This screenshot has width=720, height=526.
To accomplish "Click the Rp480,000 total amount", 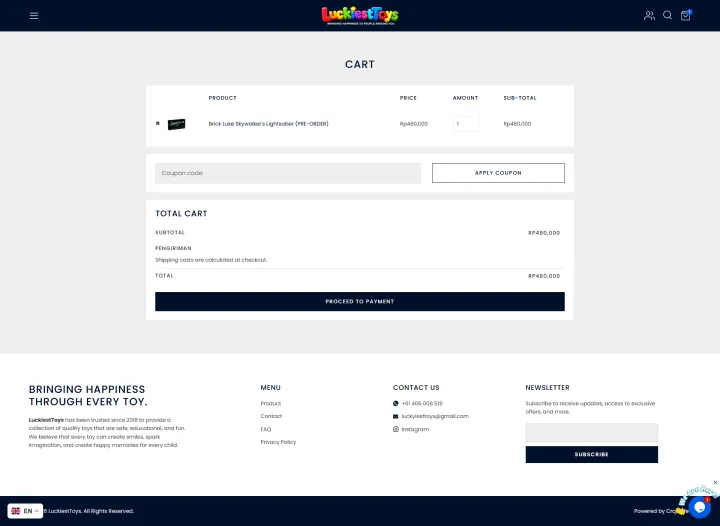I will (x=544, y=276).
